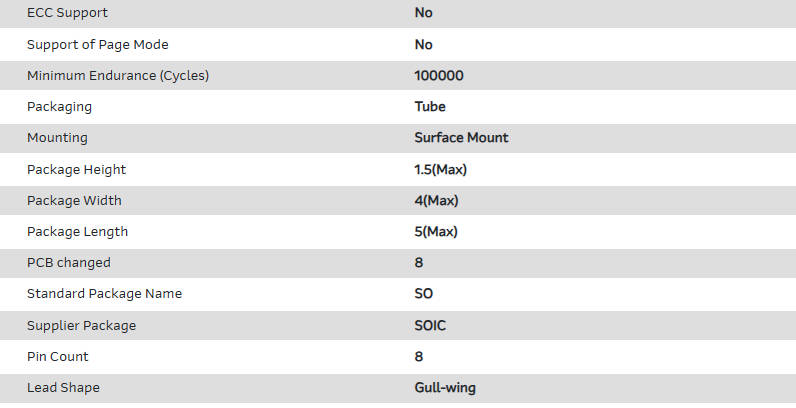The height and width of the screenshot is (408, 796).
Task: Select the Tube packaging value
Action: point(430,106)
